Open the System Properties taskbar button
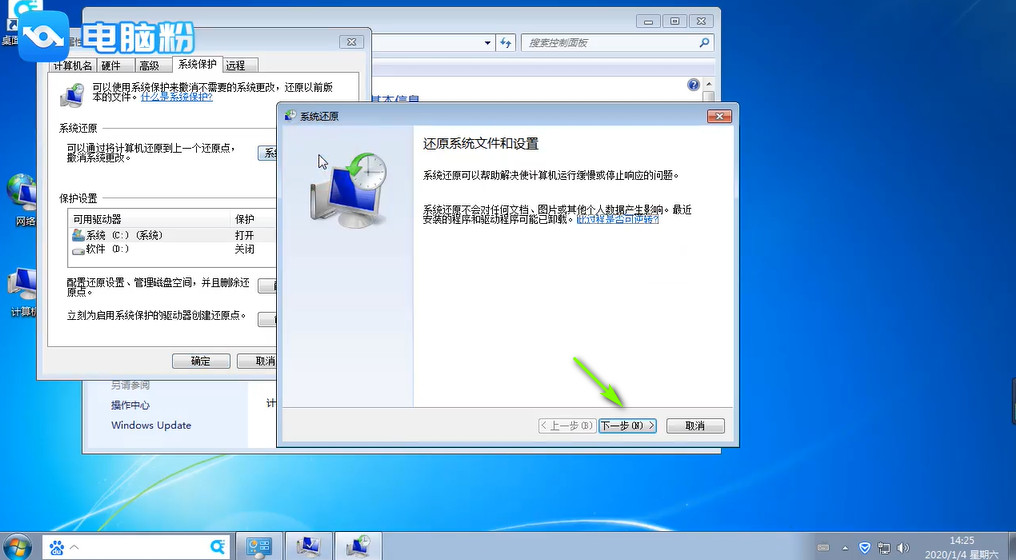Viewport: 1016px width, 560px height. 308,546
